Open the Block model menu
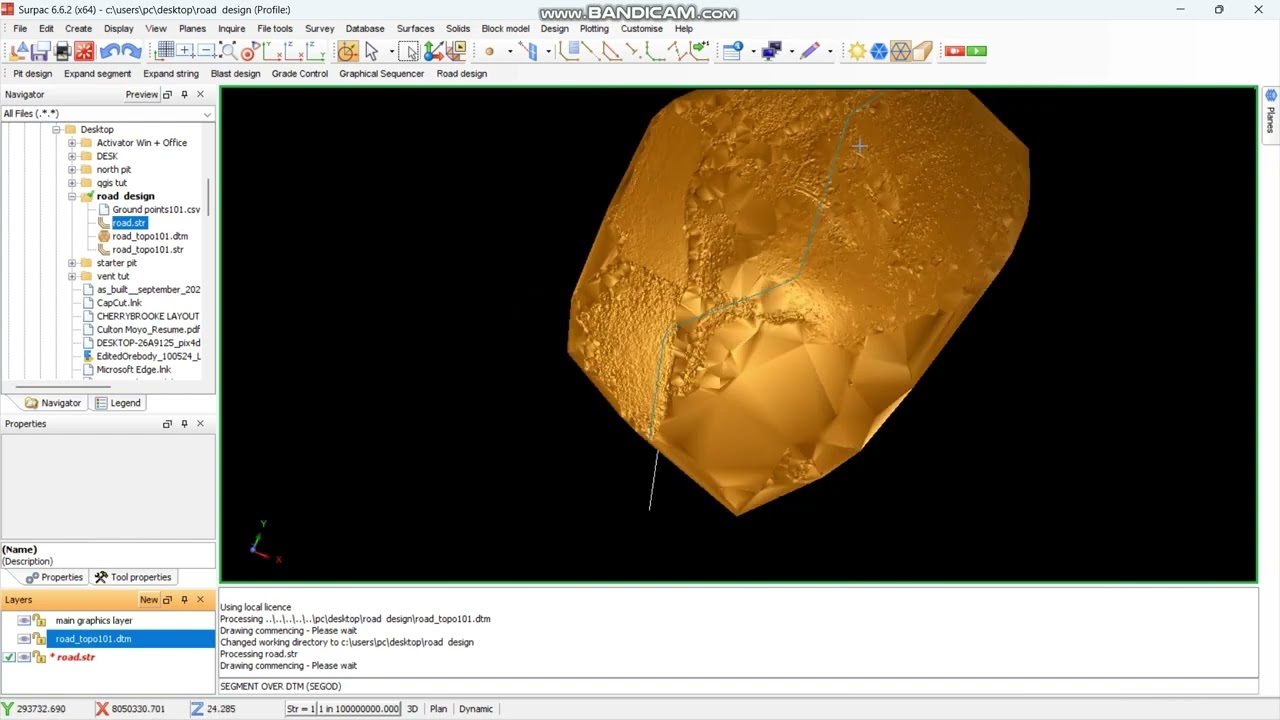Screen dimensions: 1280x720 505,29
